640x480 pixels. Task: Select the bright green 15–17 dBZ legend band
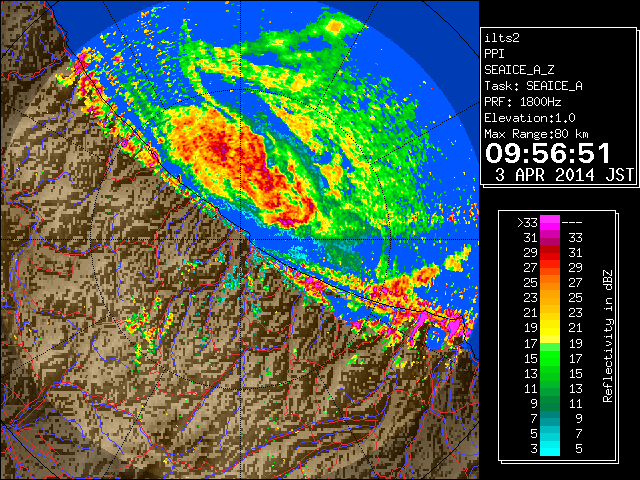coord(550,358)
